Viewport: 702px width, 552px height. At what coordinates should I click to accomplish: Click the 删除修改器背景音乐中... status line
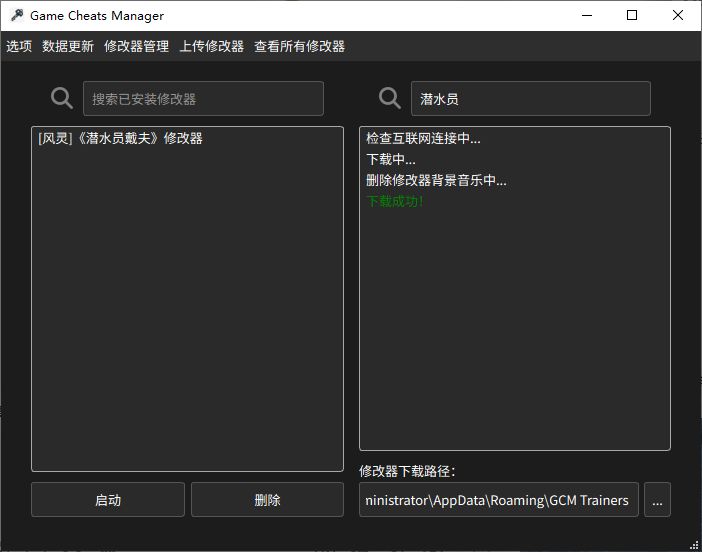[436, 180]
